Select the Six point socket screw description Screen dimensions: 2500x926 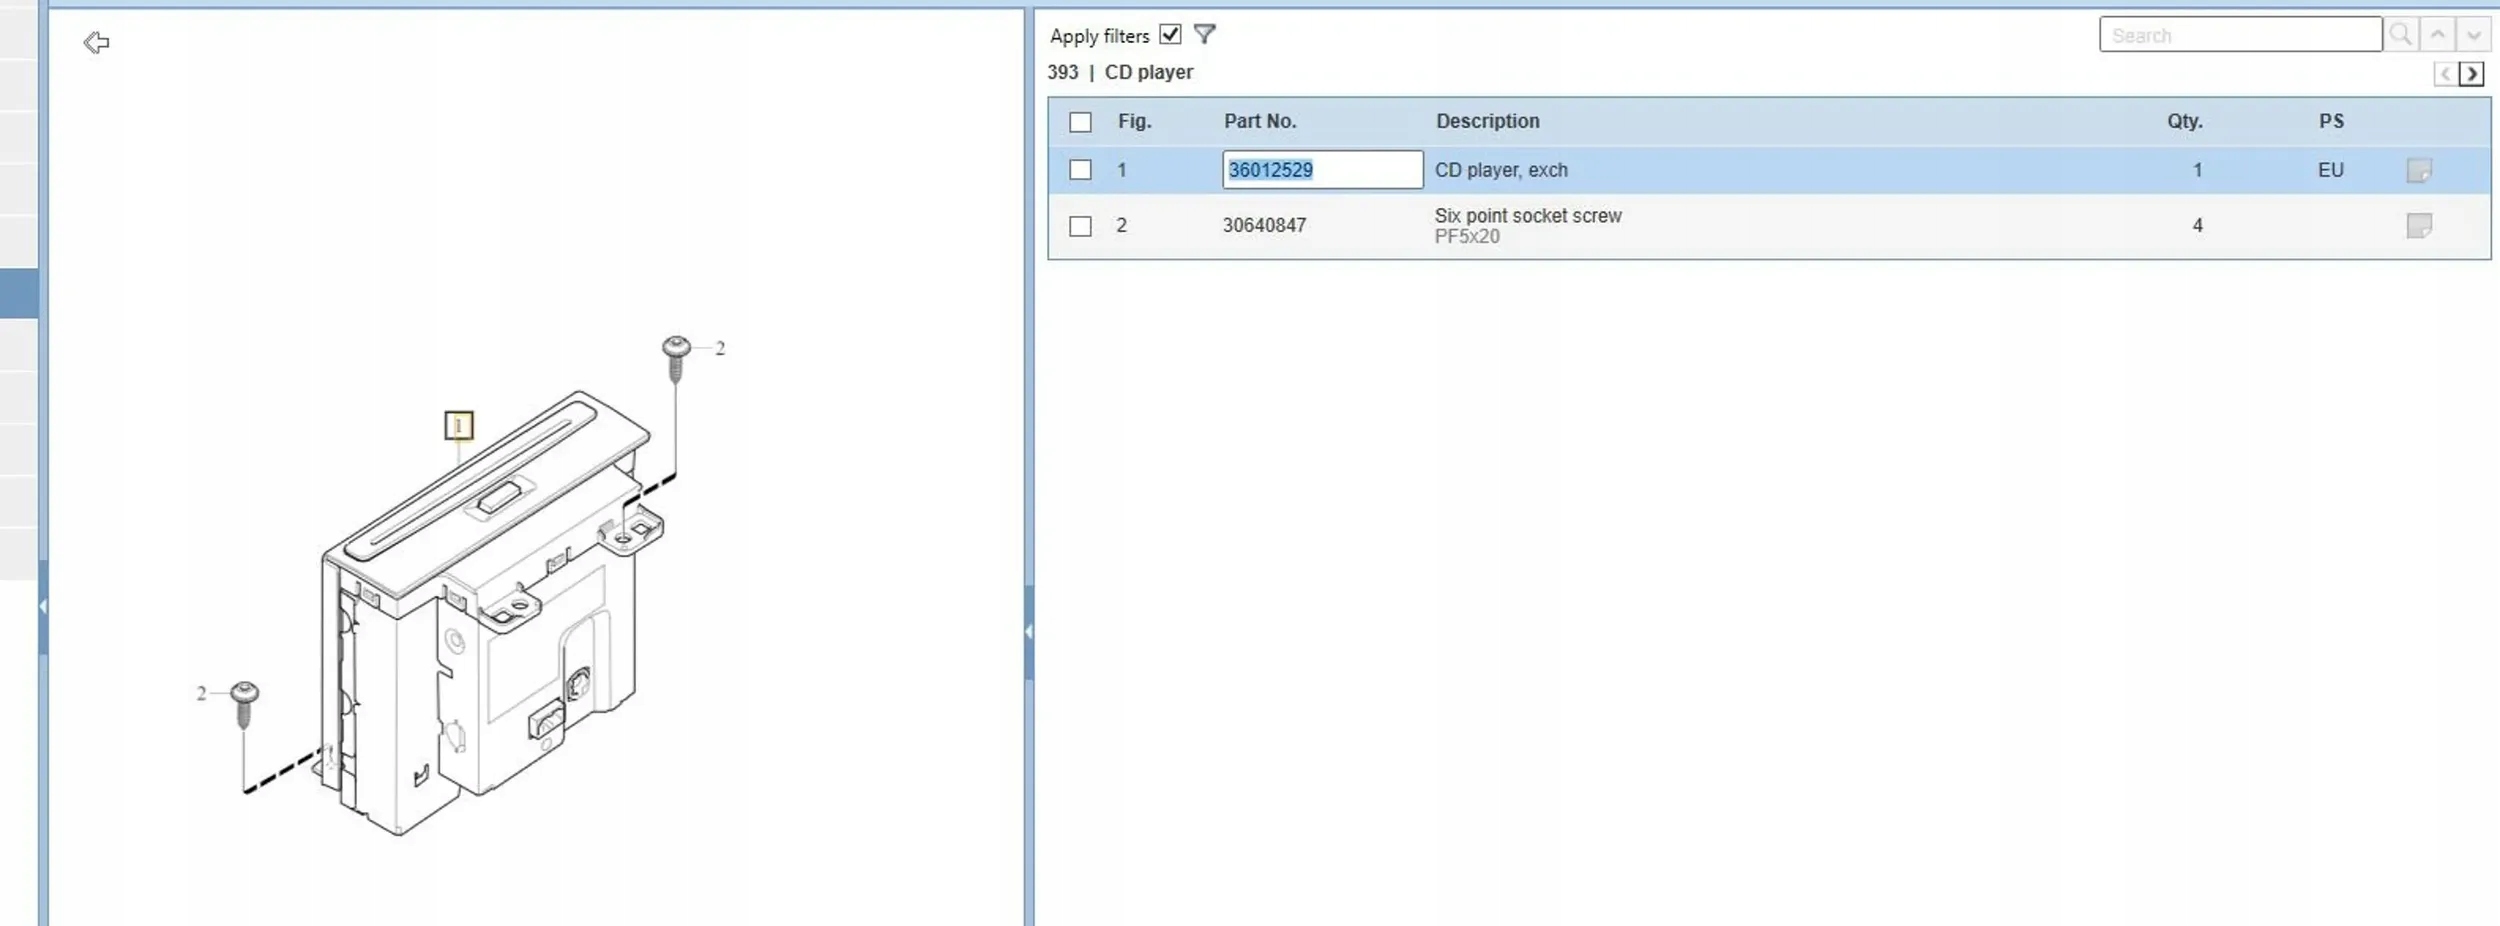pyautogui.click(x=1528, y=215)
